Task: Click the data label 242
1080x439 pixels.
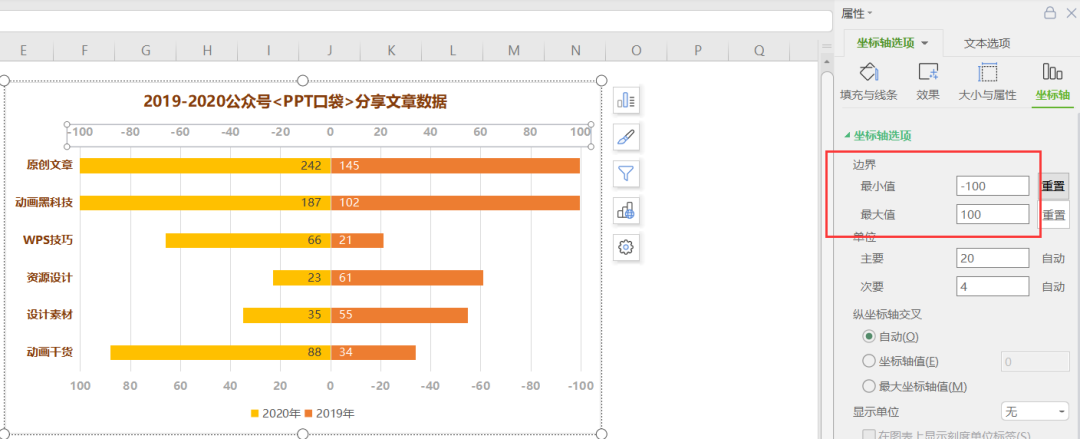Action: click(311, 165)
